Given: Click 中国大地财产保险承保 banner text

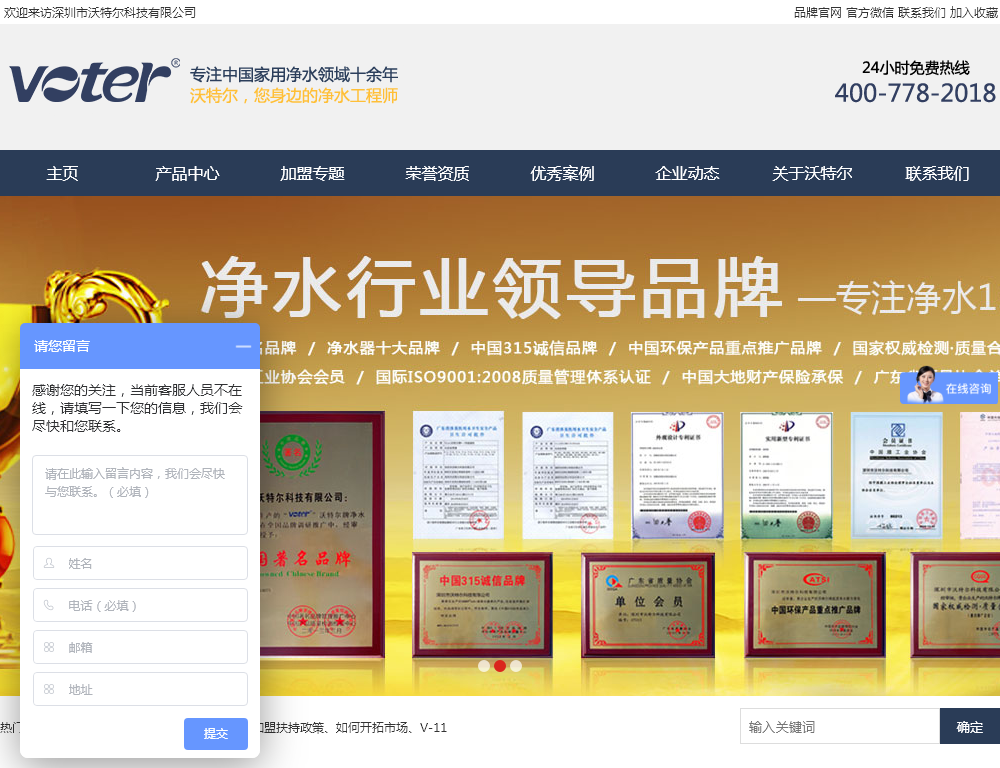Looking at the screenshot, I should [762, 377].
